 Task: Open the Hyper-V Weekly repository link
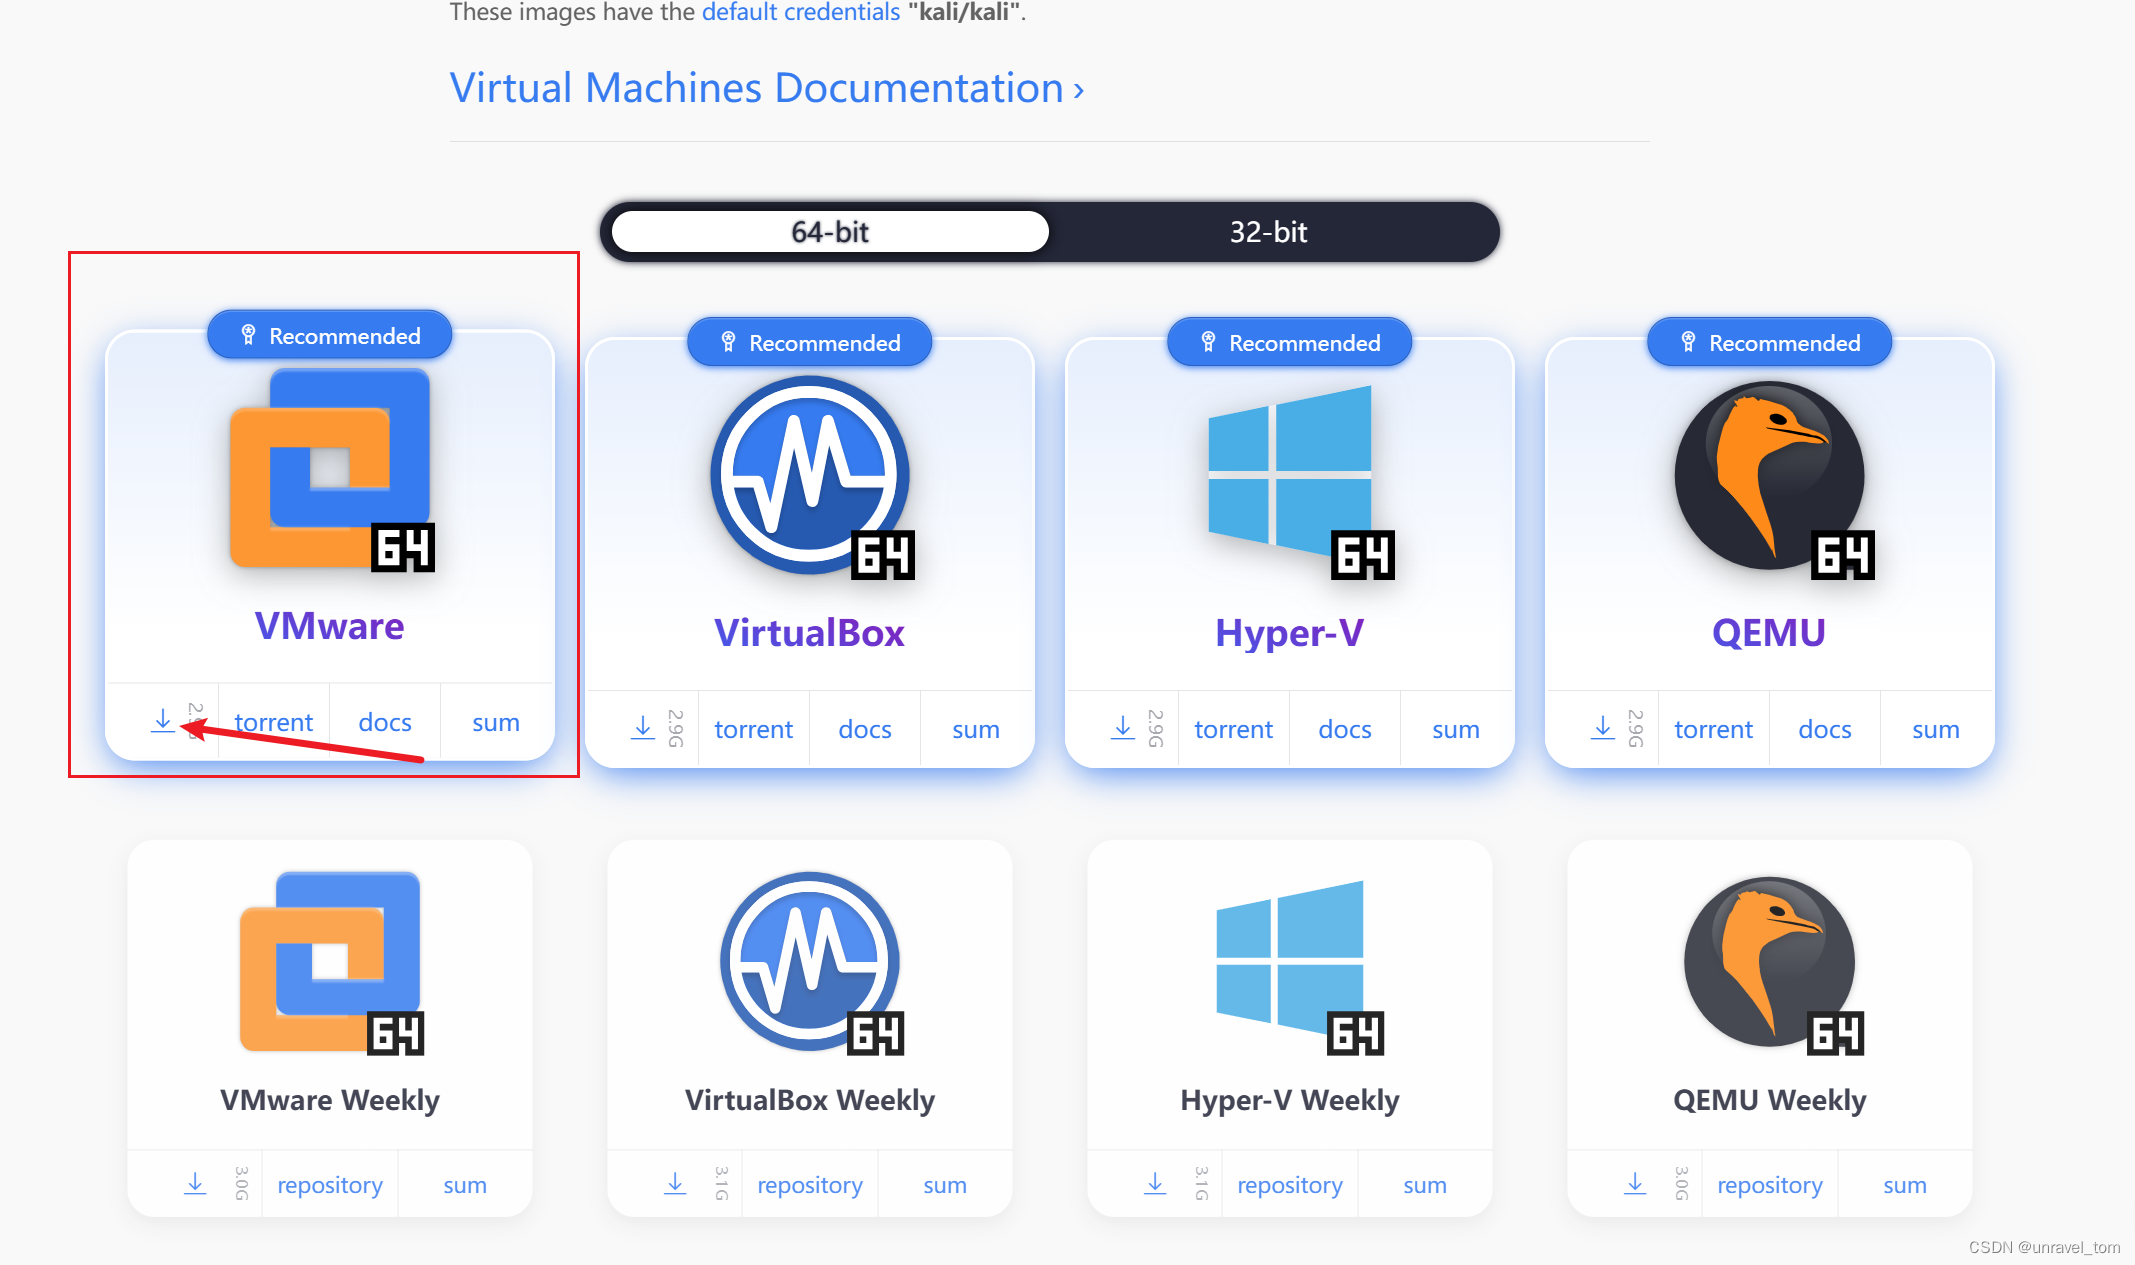1290,1185
